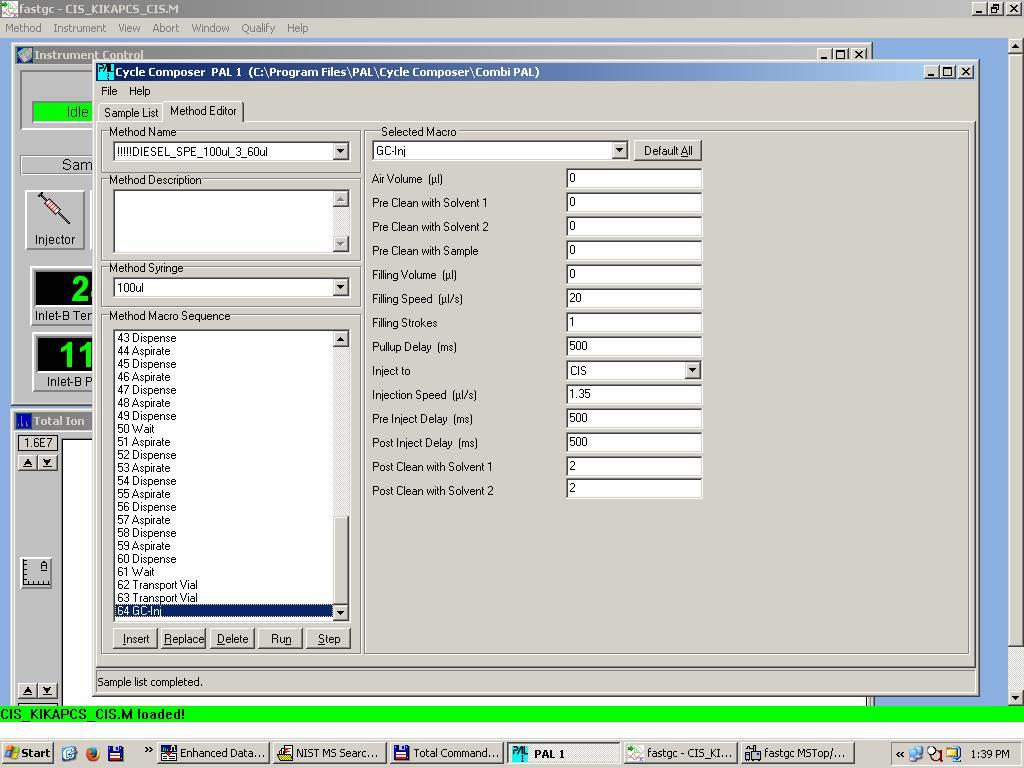Viewport: 1024px width, 768px height.
Task: Expand hidden quick launch icons chevron
Action: pos(148,750)
